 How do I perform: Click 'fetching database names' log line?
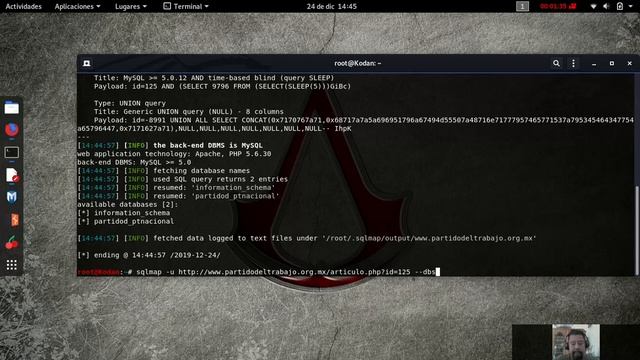tap(201, 171)
